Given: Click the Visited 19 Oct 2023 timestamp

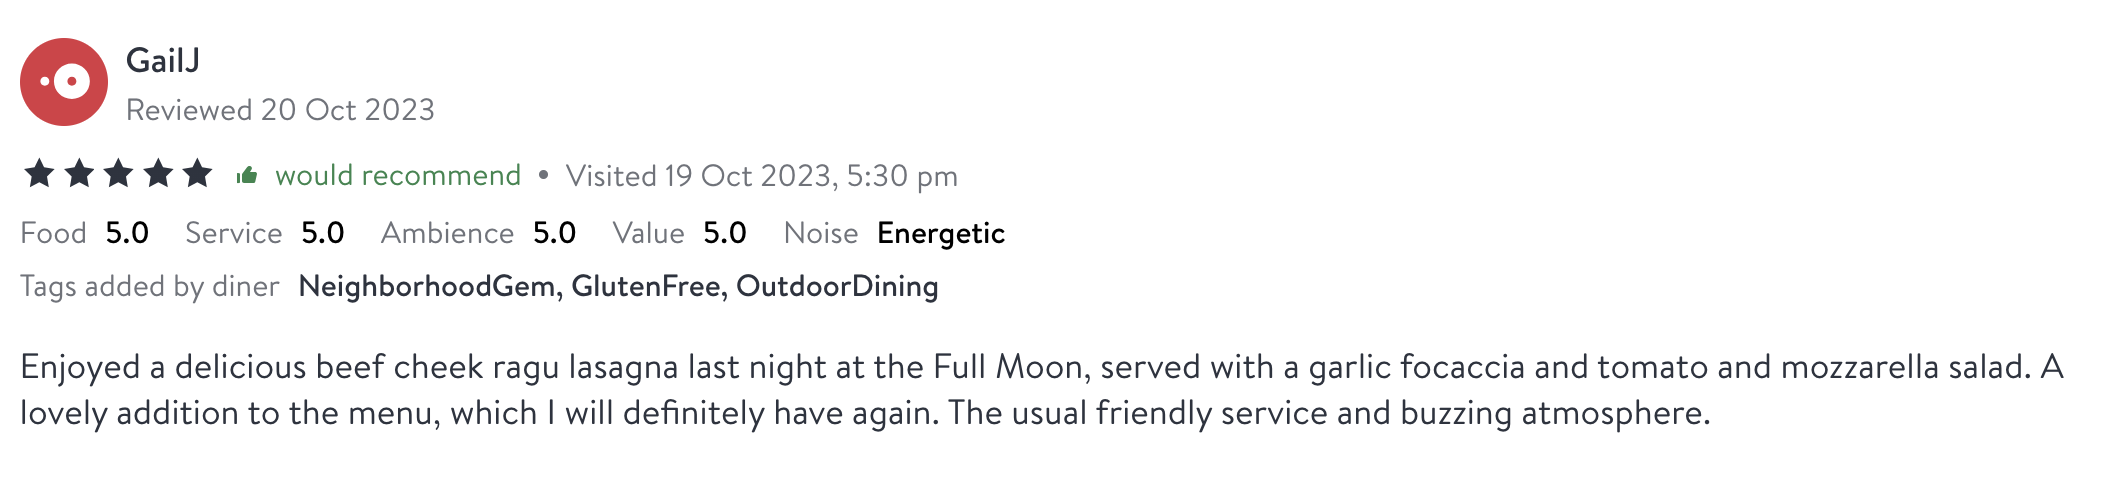Looking at the screenshot, I should pyautogui.click(x=761, y=176).
